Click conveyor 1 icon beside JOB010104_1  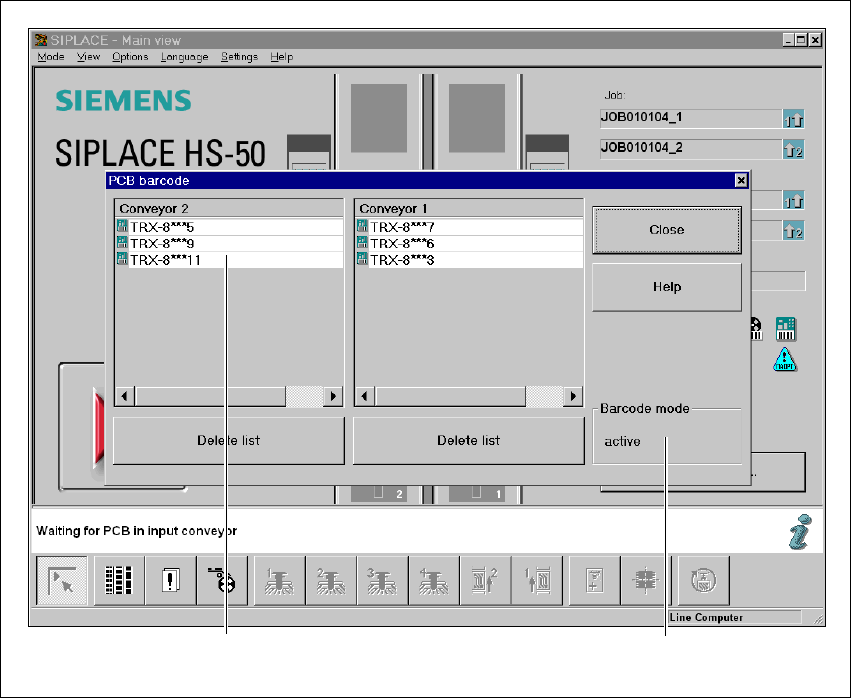[793, 120]
